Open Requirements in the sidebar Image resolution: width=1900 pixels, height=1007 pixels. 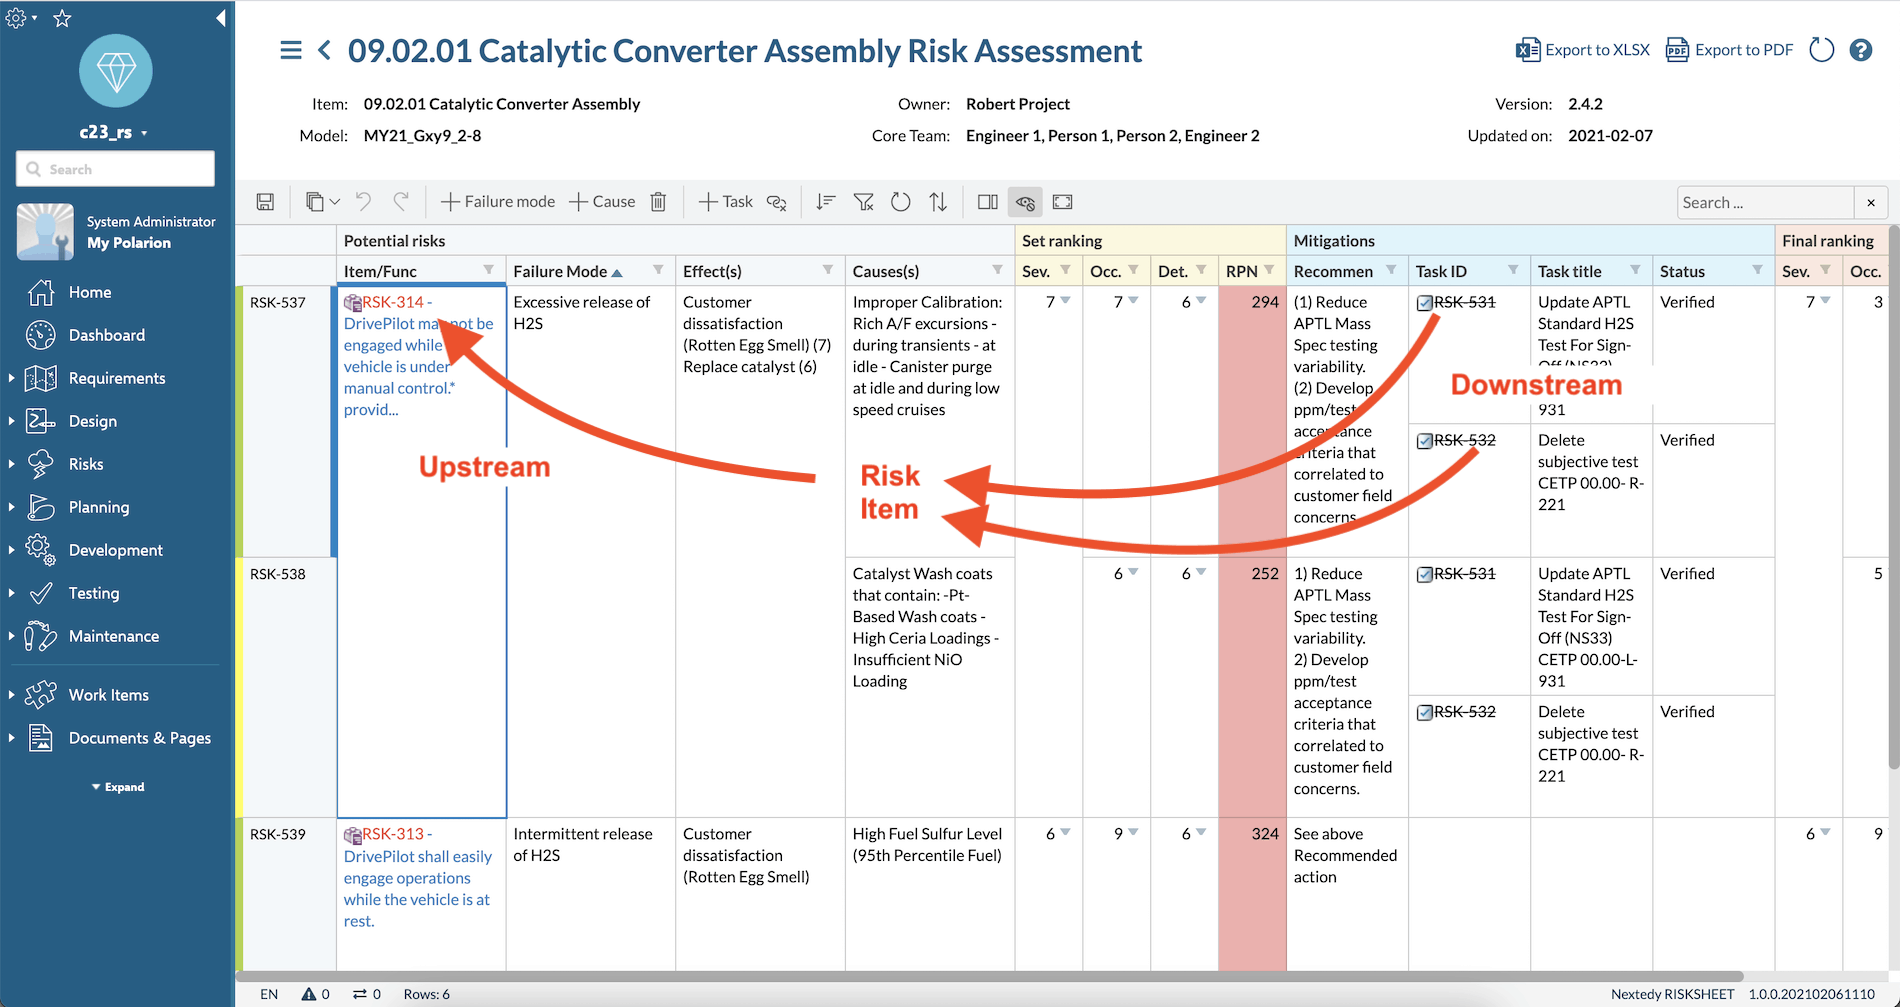[x=117, y=378]
